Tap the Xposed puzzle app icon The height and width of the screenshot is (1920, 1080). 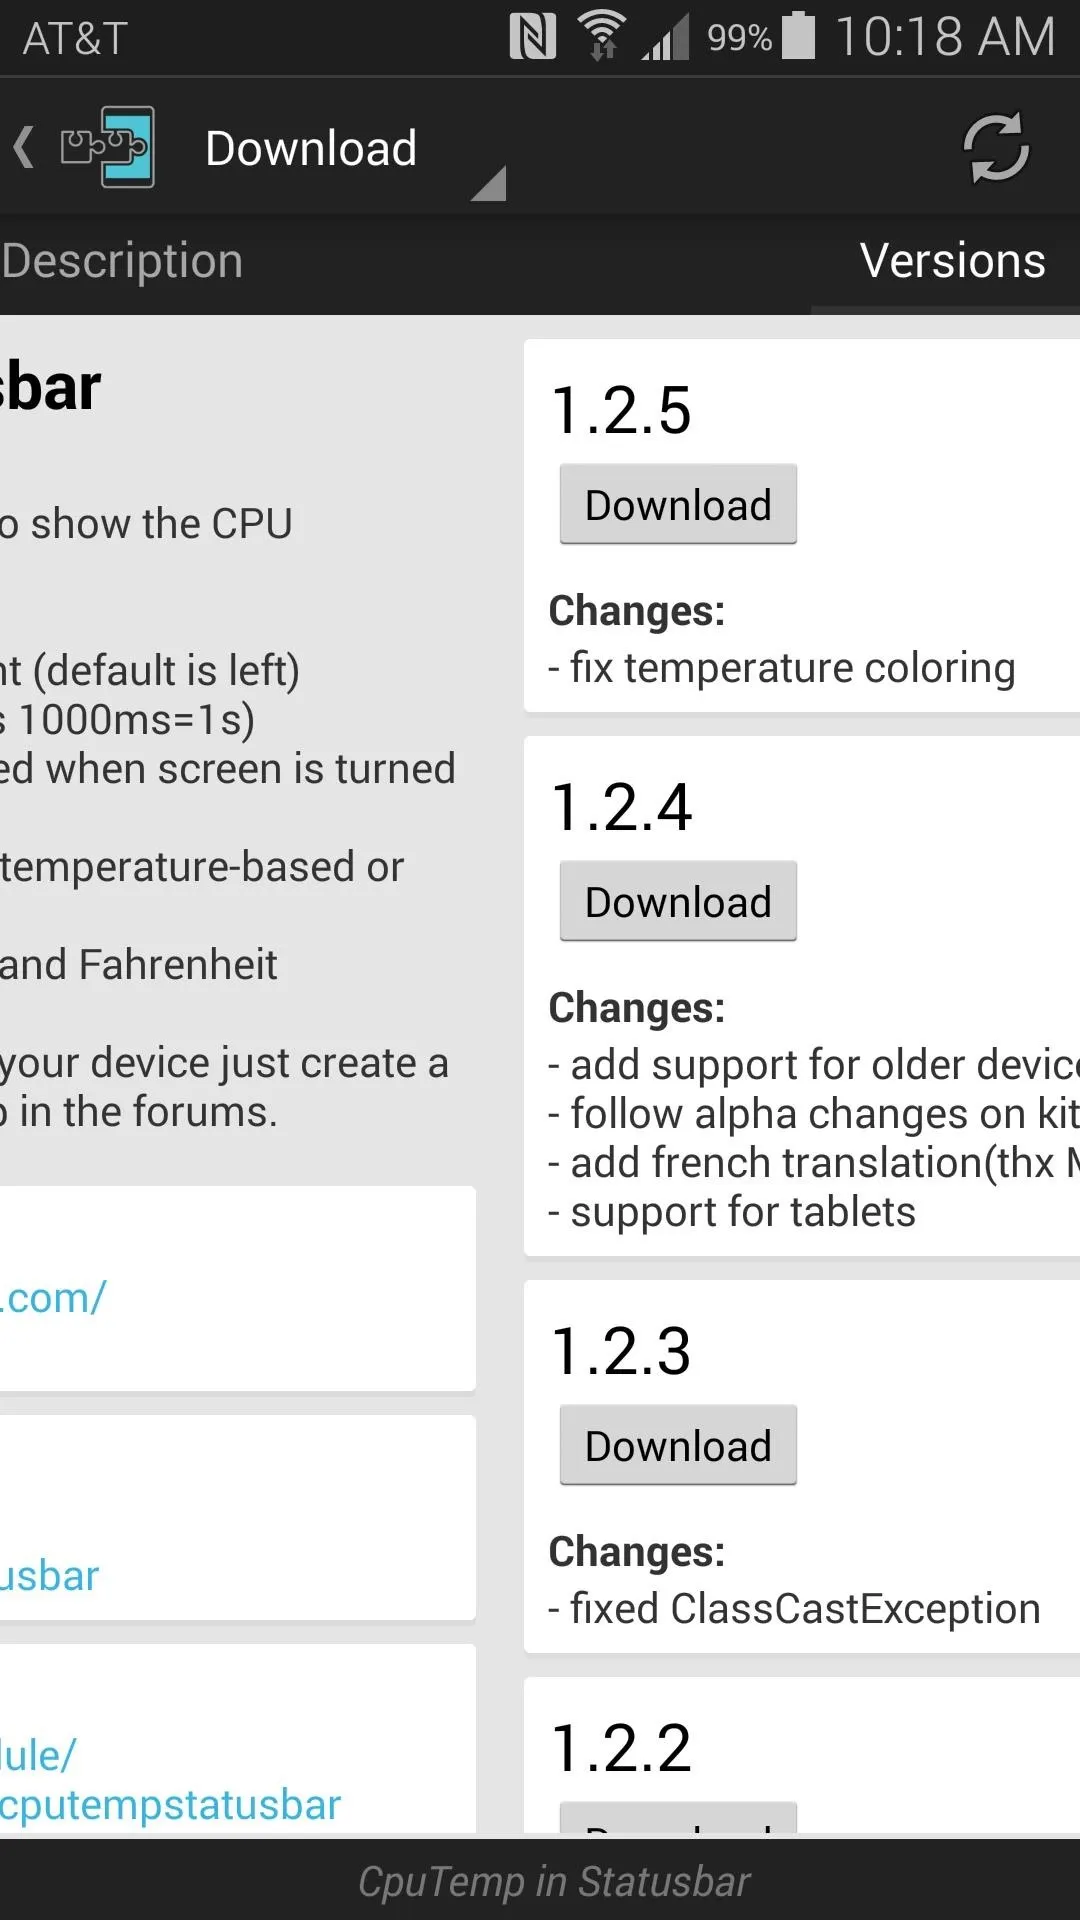coord(107,147)
